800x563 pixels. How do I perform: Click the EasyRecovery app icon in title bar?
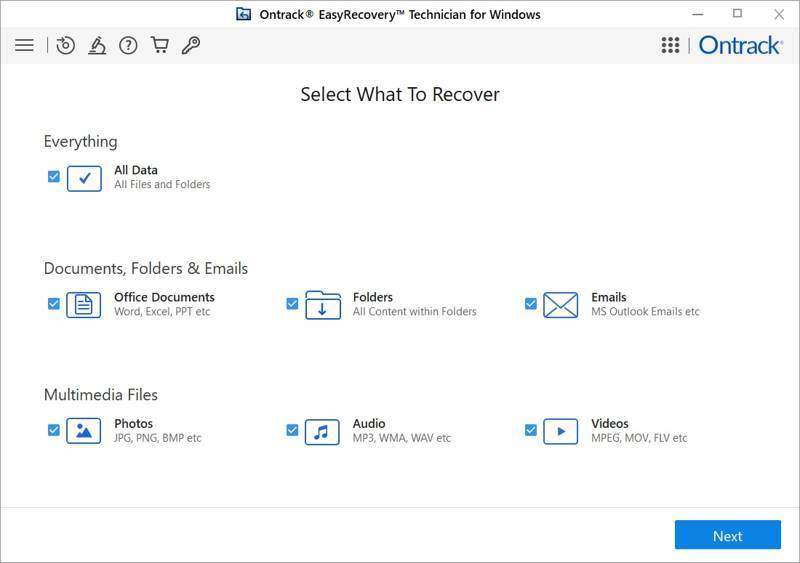pos(243,14)
